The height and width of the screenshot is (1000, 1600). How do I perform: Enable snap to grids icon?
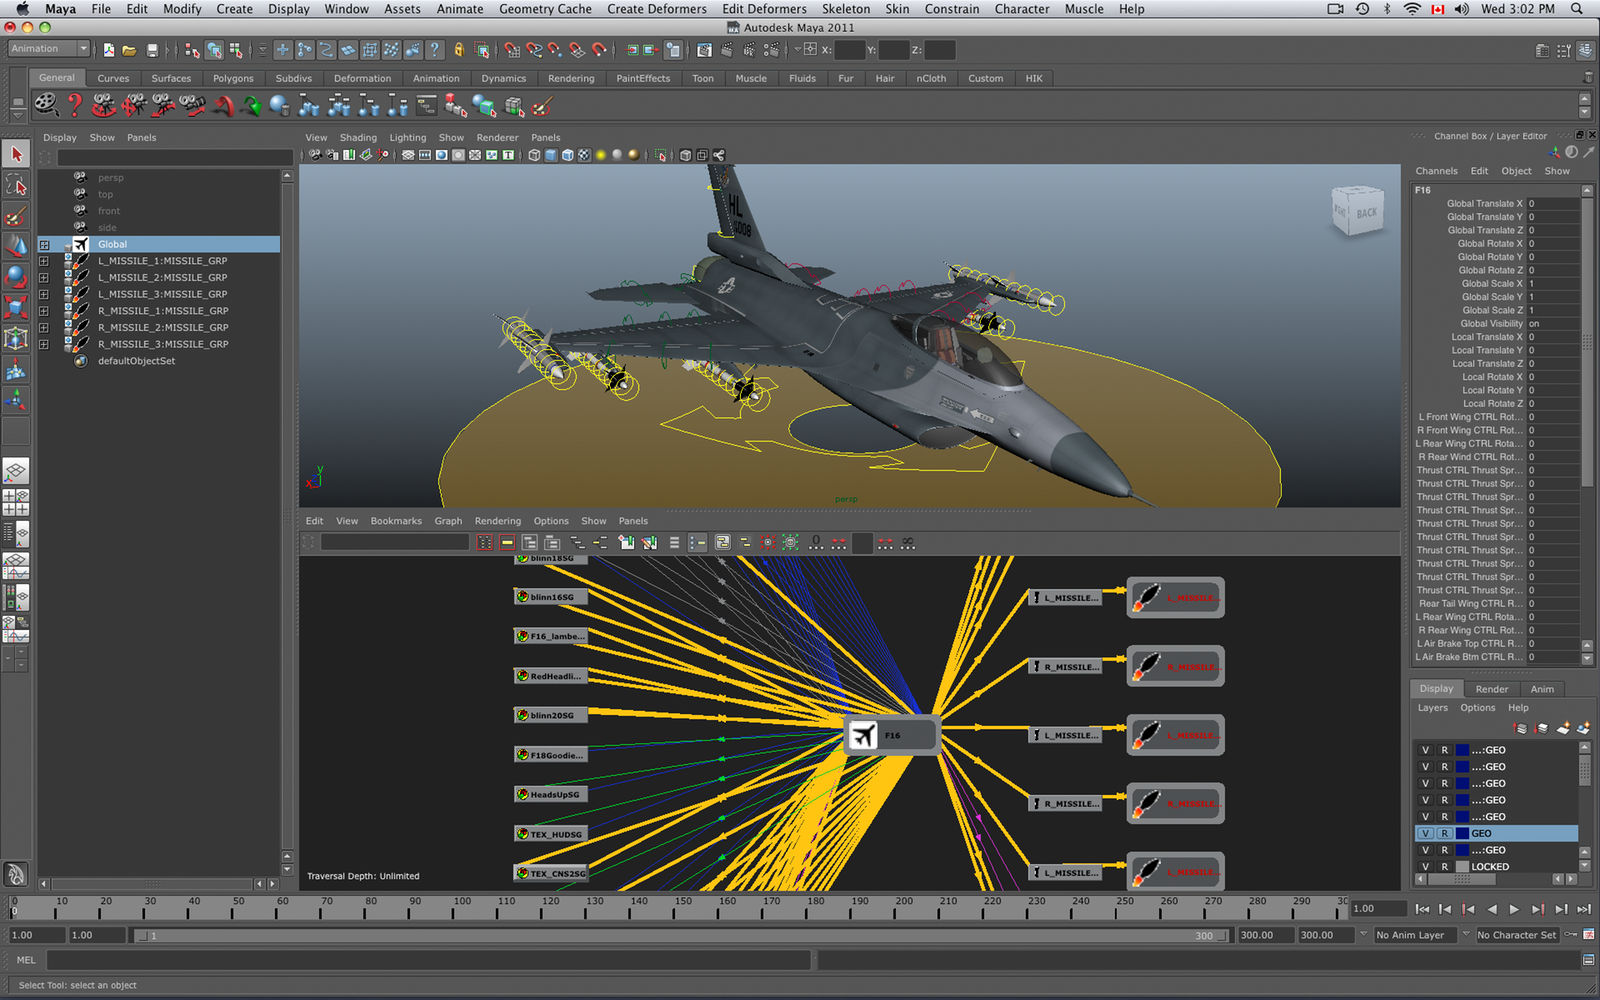point(511,50)
